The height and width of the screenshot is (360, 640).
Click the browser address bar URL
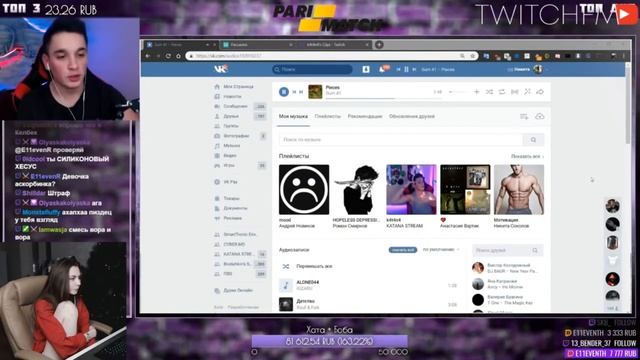[229, 56]
